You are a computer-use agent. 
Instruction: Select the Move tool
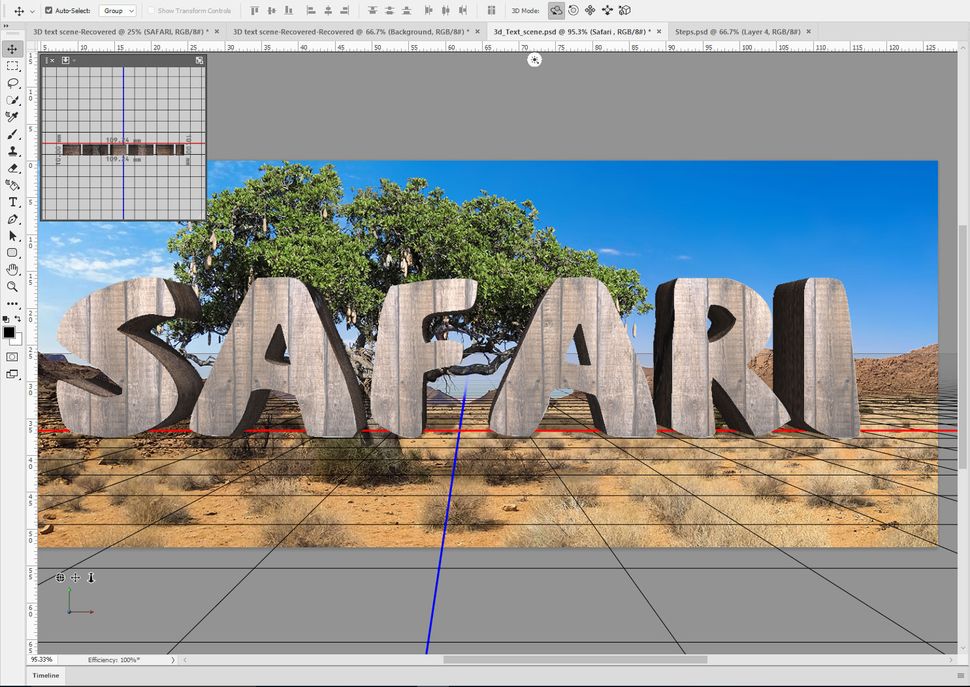pos(13,46)
